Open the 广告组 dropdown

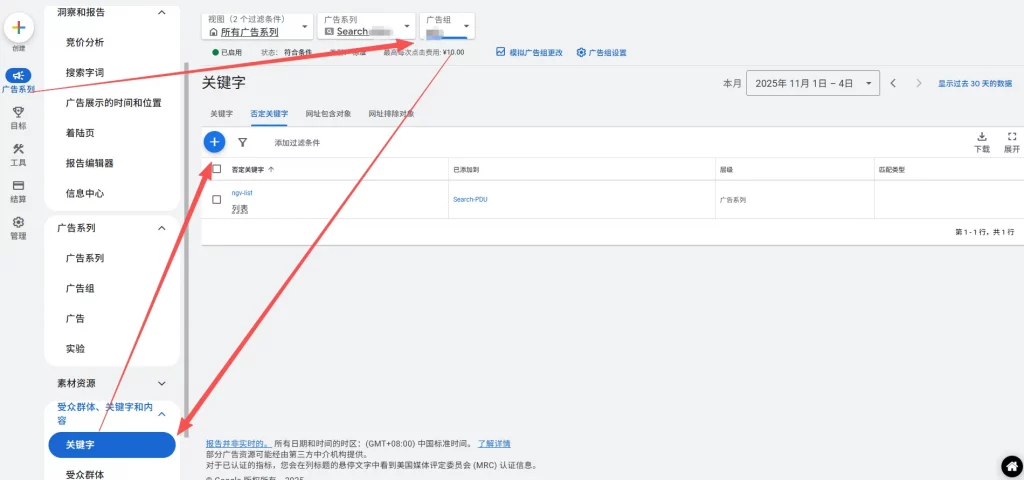point(447,26)
